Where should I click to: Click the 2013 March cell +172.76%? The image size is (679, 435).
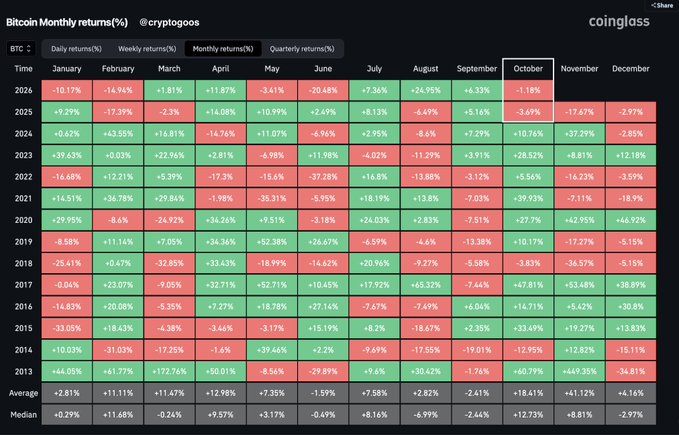tap(169, 371)
